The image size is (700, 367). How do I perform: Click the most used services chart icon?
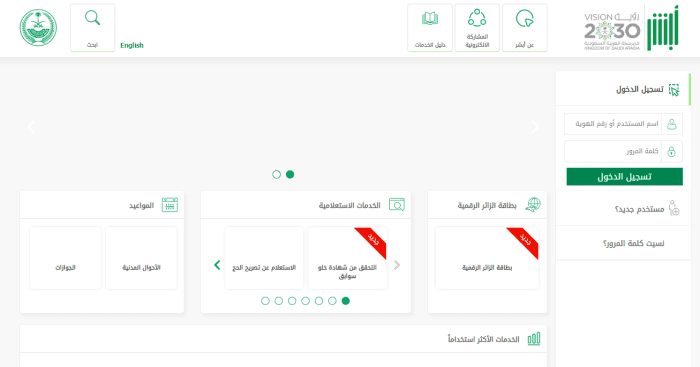534,339
